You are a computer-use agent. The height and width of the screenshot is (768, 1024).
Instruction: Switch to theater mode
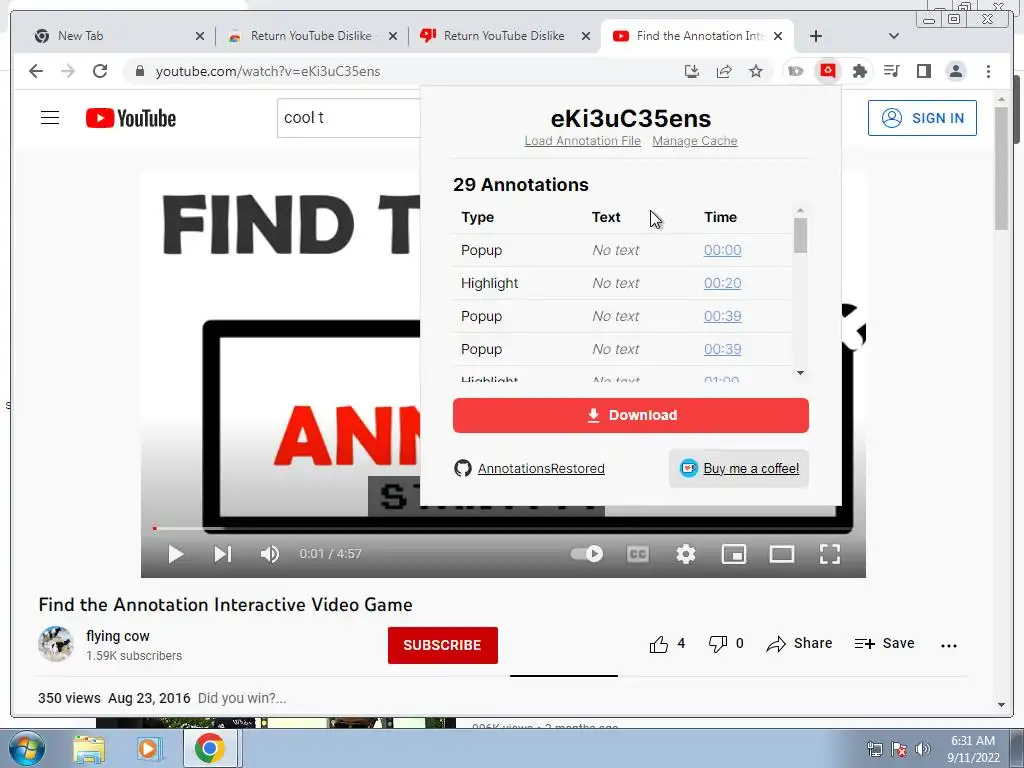782,554
